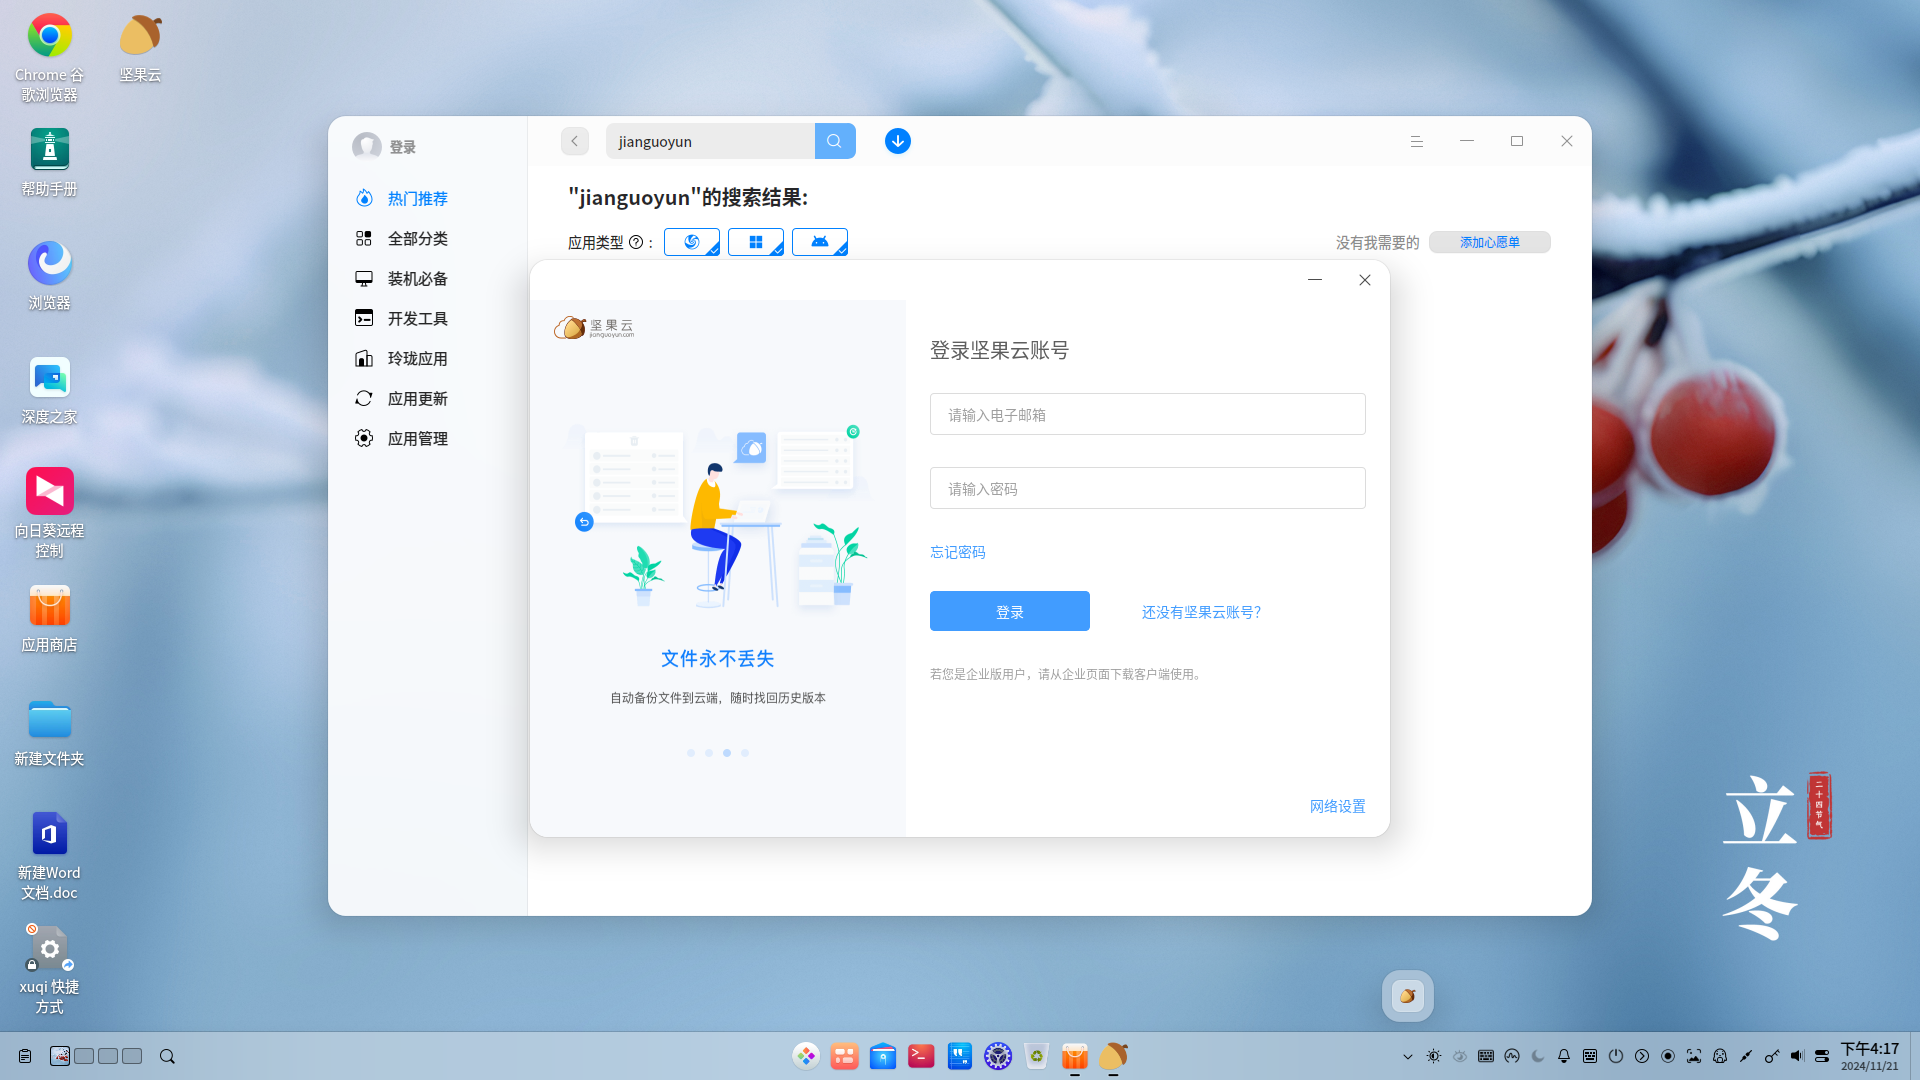Focus the password input field
The height and width of the screenshot is (1080, 1920).
click(1148, 488)
